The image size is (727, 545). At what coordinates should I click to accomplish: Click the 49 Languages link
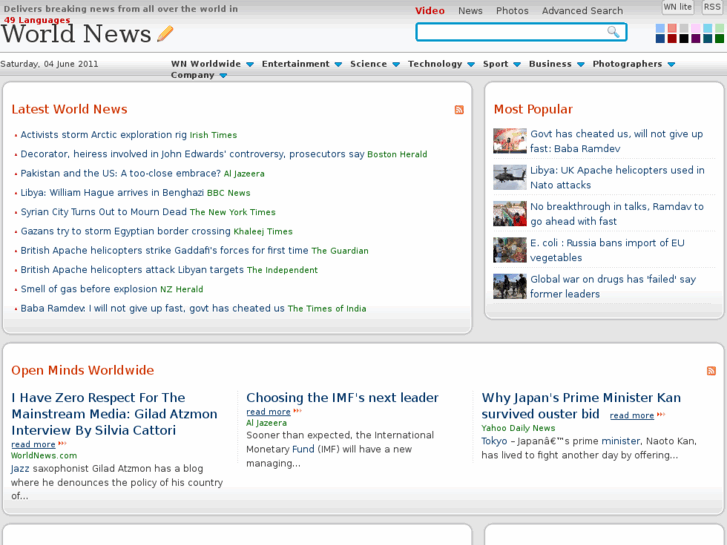[x=37, y=20]
